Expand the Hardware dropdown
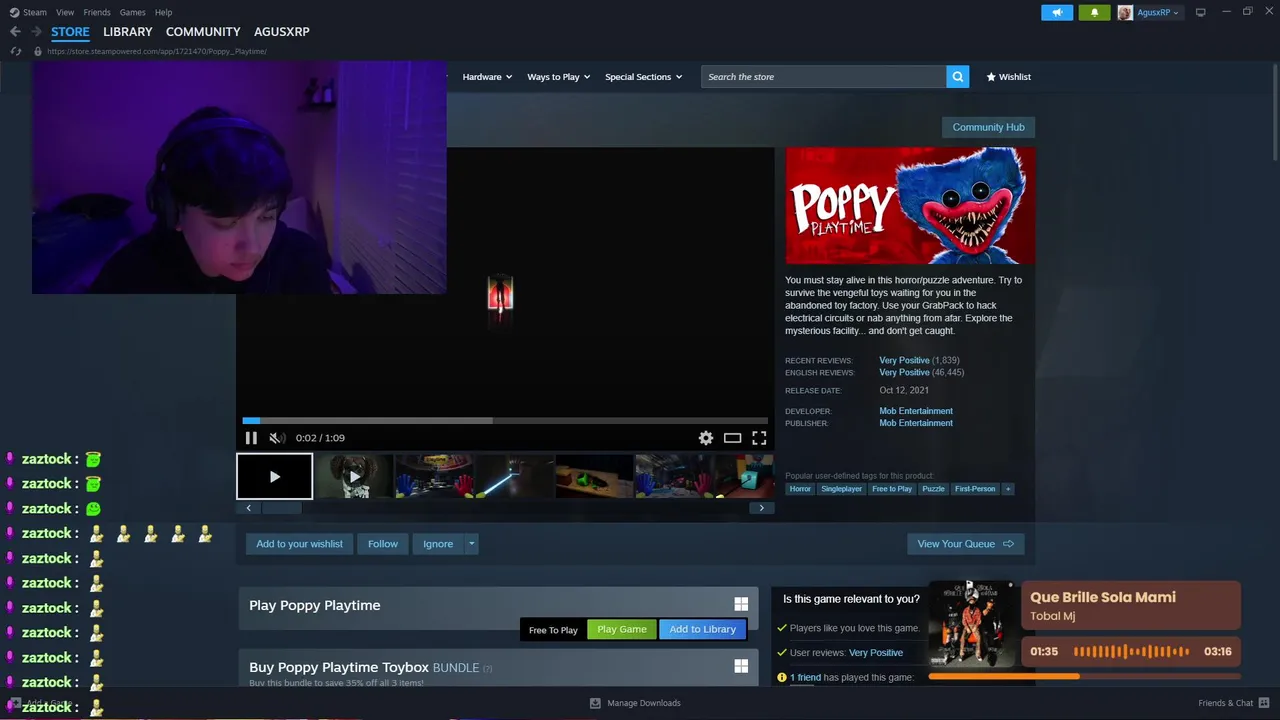Screen dimensions: 1280x720 click(x=487, y=77)
